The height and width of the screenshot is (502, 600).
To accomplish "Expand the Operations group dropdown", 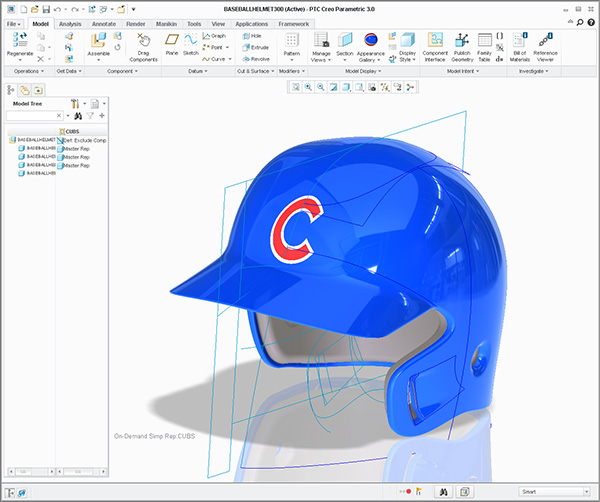I will coord(29,71).
